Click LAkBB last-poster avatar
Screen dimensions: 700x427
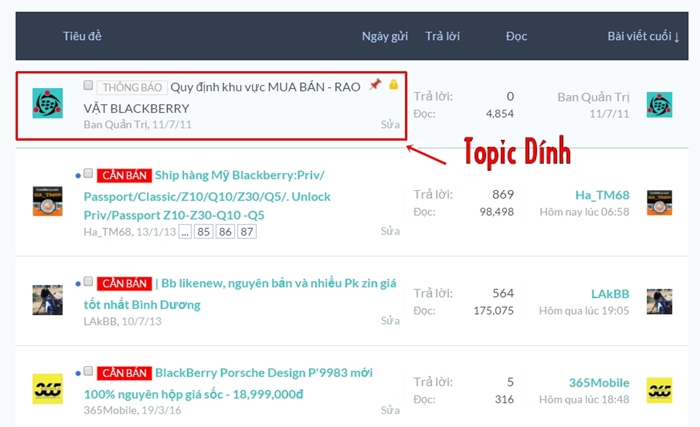click(659, 301)
